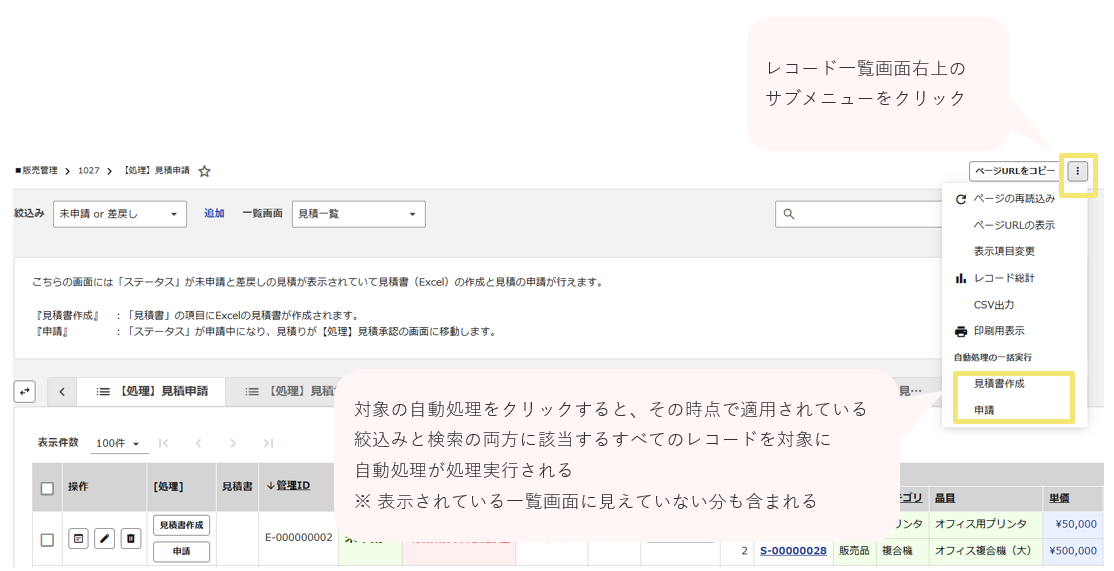Open the three-dot submenu beside ページURLをコピー
Screen dimensions: 1114x571
coord(1077,171)
